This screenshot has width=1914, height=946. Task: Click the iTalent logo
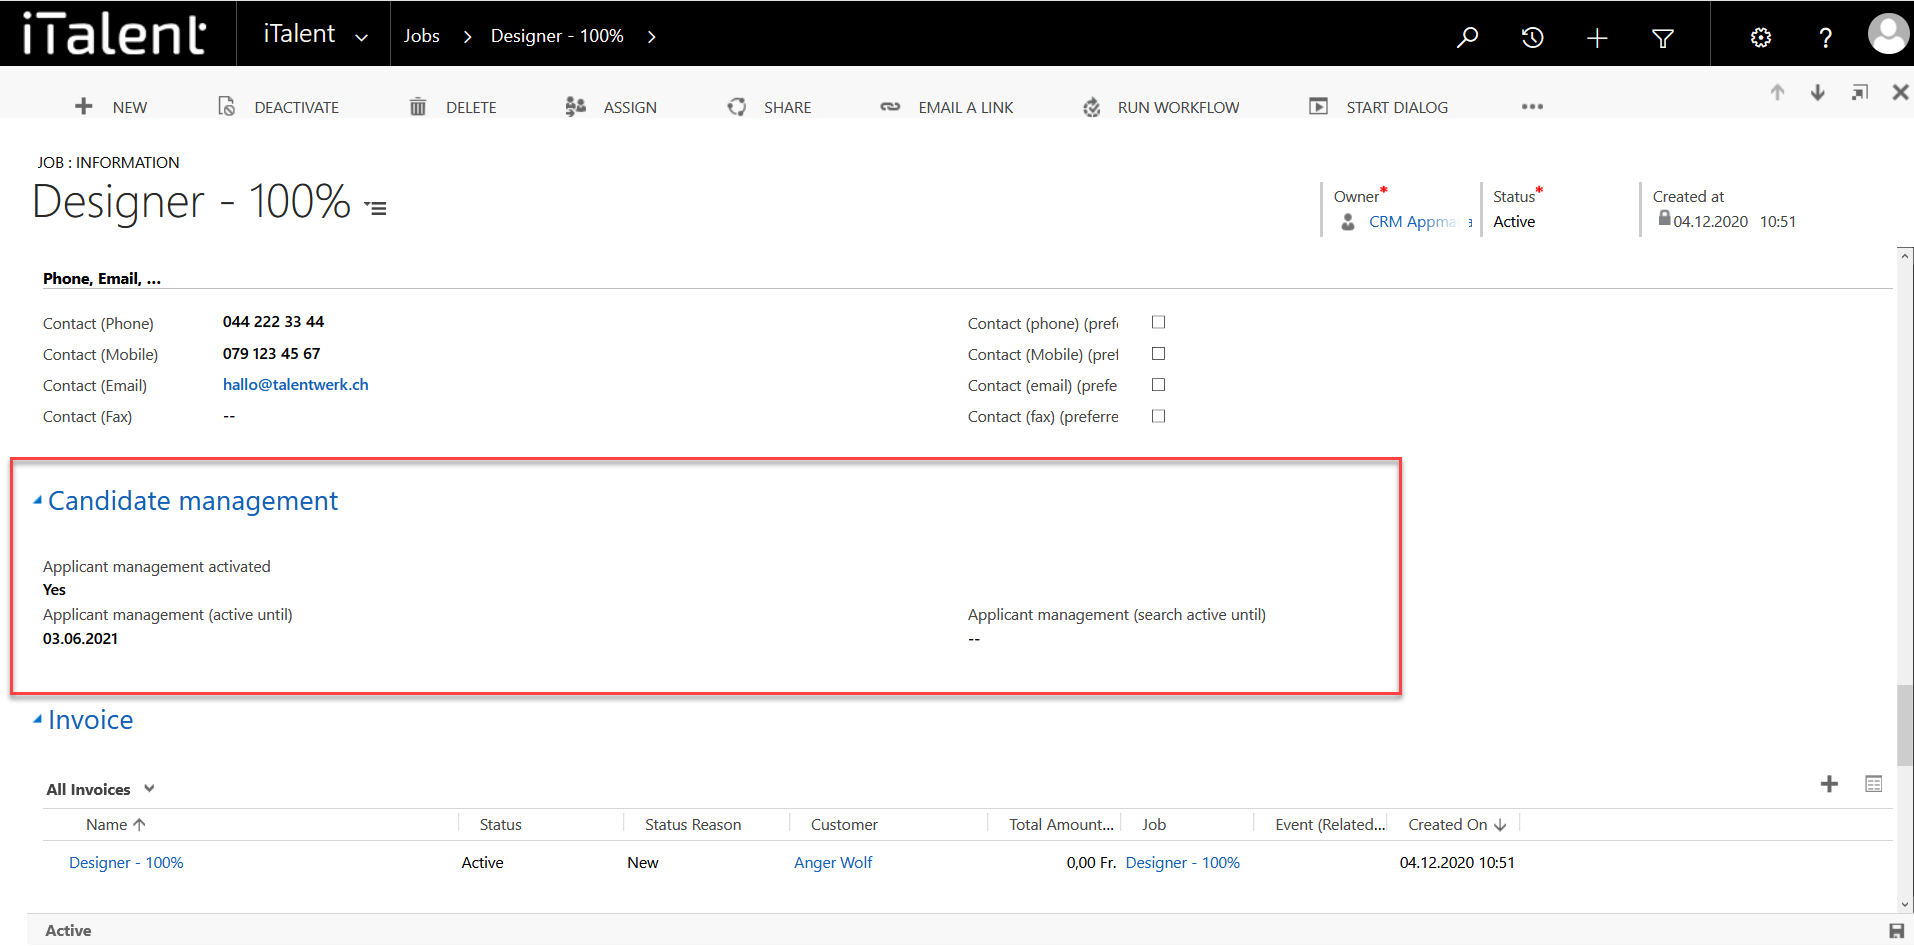coord(114,34)
